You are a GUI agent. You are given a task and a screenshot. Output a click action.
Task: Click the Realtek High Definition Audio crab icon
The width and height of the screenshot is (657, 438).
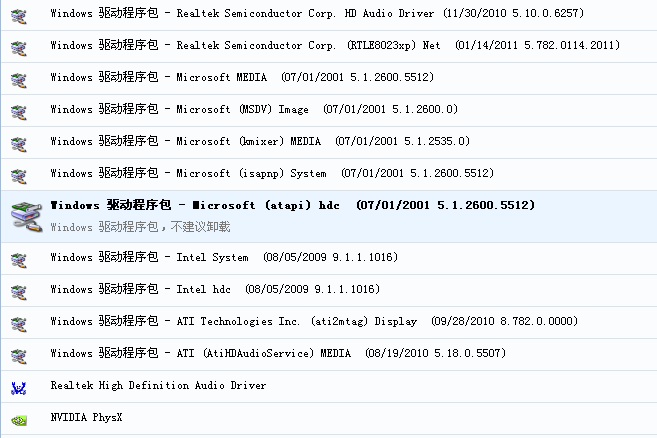point(18,388)
